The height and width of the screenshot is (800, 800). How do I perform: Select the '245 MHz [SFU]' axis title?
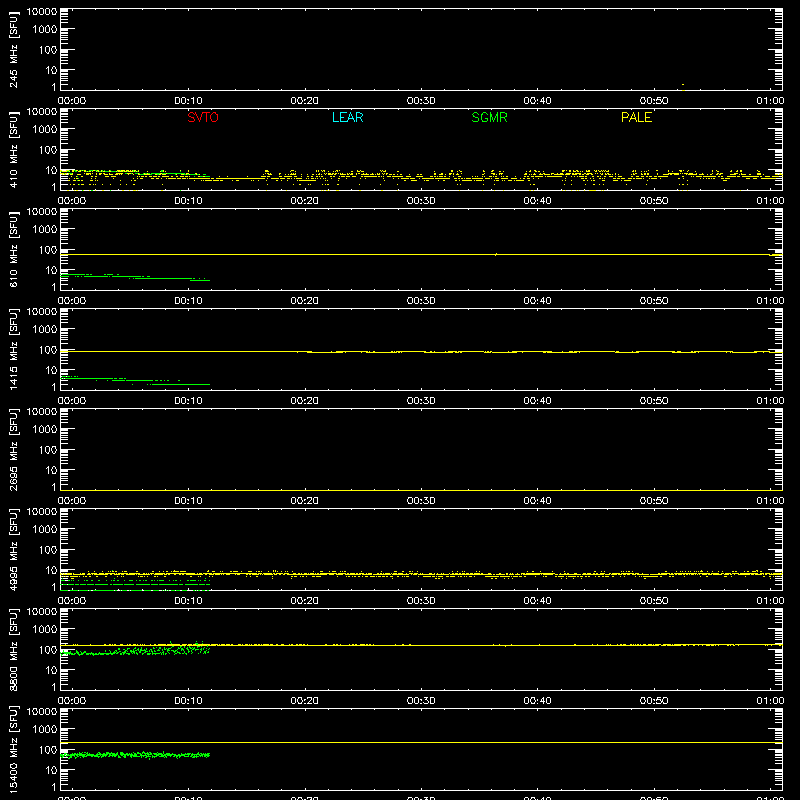click(13, 49)
